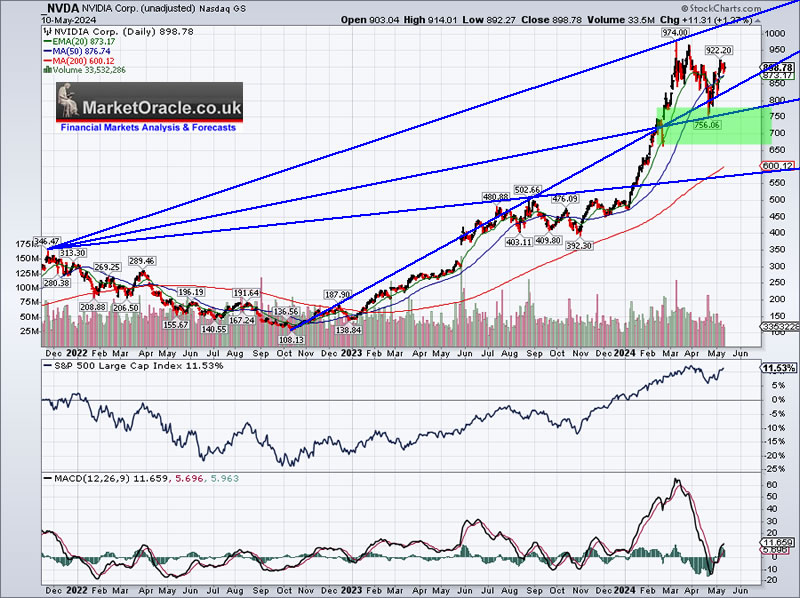The image size is (800, 598).
Task: Click the 313.30 price label
Action: [x=72, y=253]
